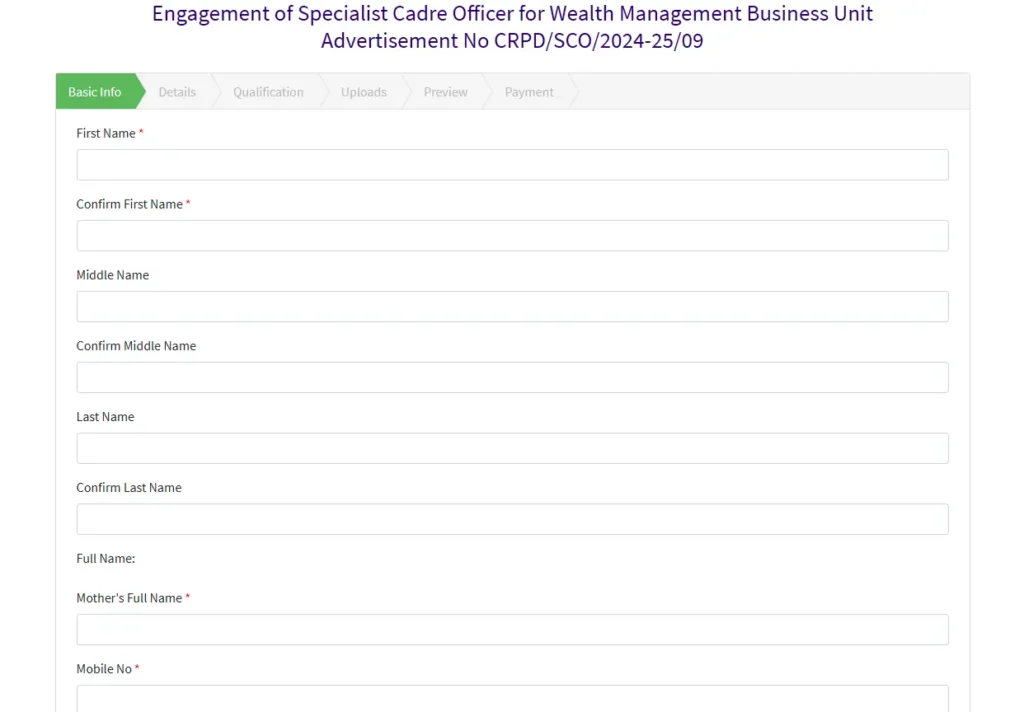Click the 'Confirm Last Name' label text
The image size is (1024, 712).
[129, 488]
